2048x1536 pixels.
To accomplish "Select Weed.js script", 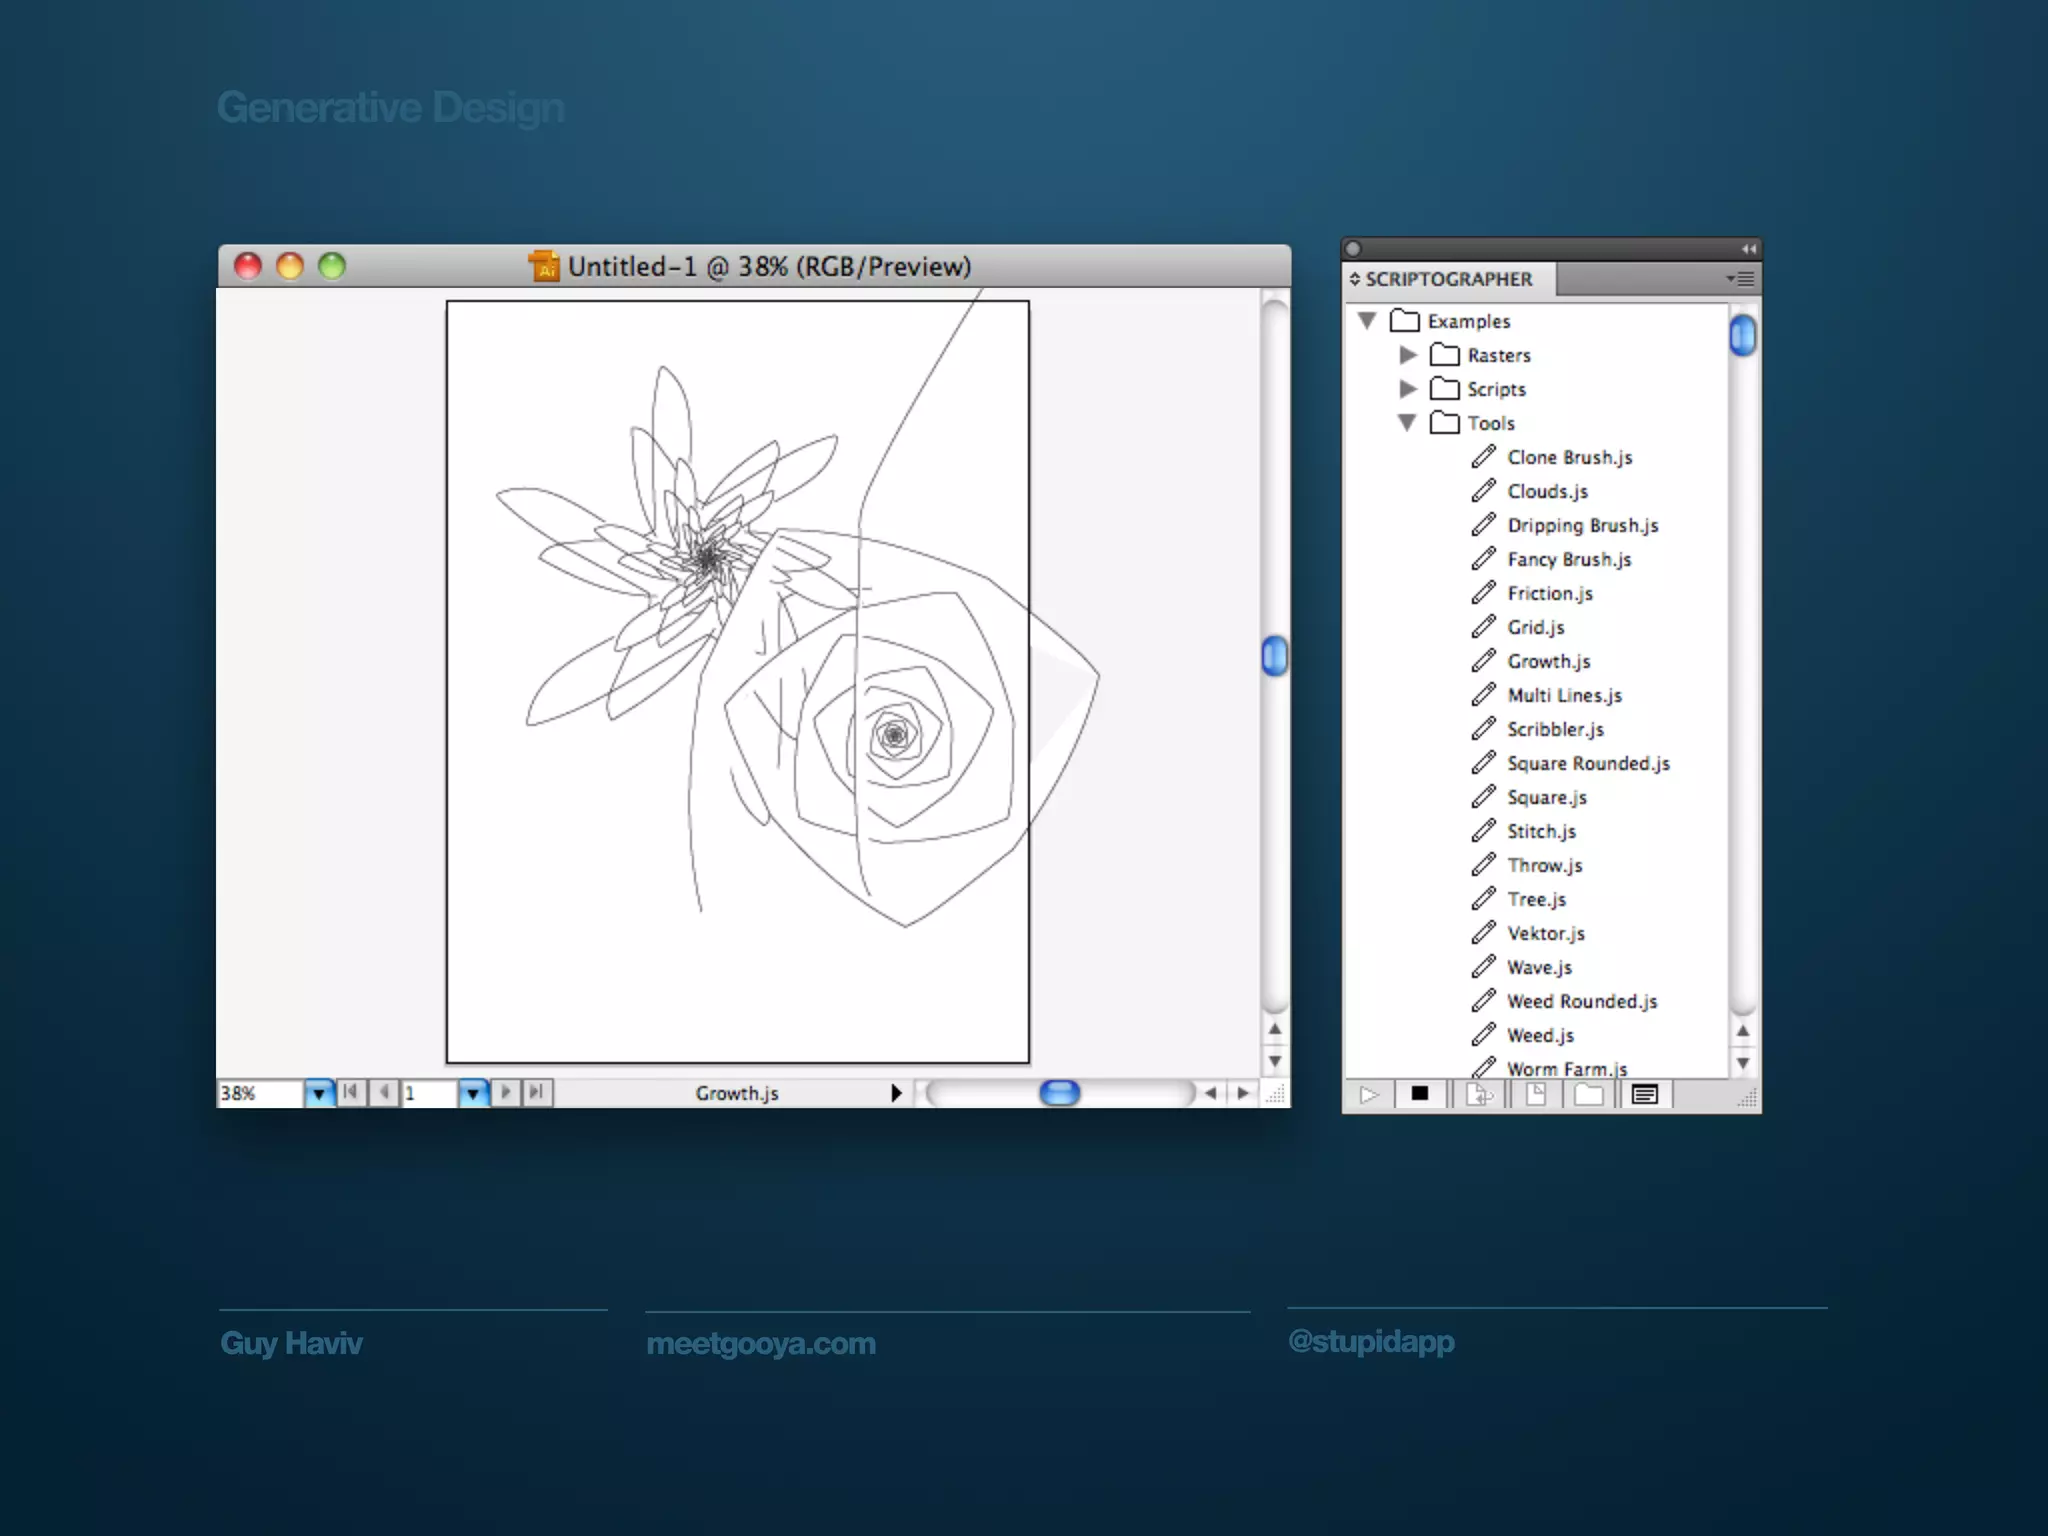I will pyautogui.click(x=1540, y=1035).
